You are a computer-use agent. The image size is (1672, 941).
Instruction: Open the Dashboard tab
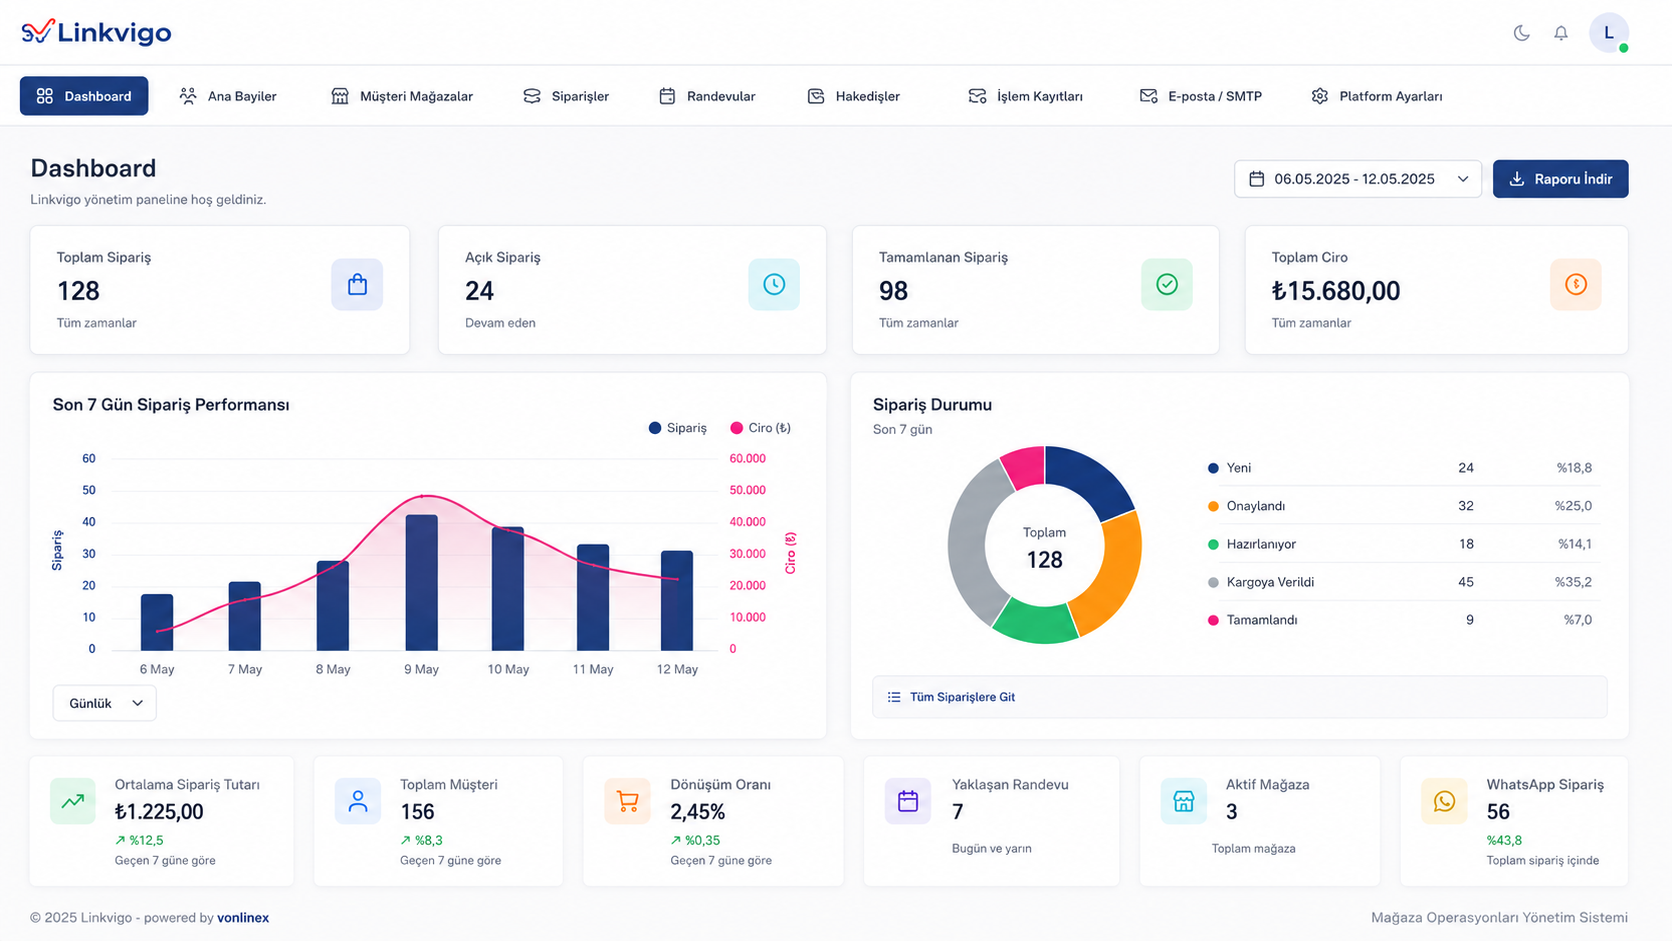point(84,96)
